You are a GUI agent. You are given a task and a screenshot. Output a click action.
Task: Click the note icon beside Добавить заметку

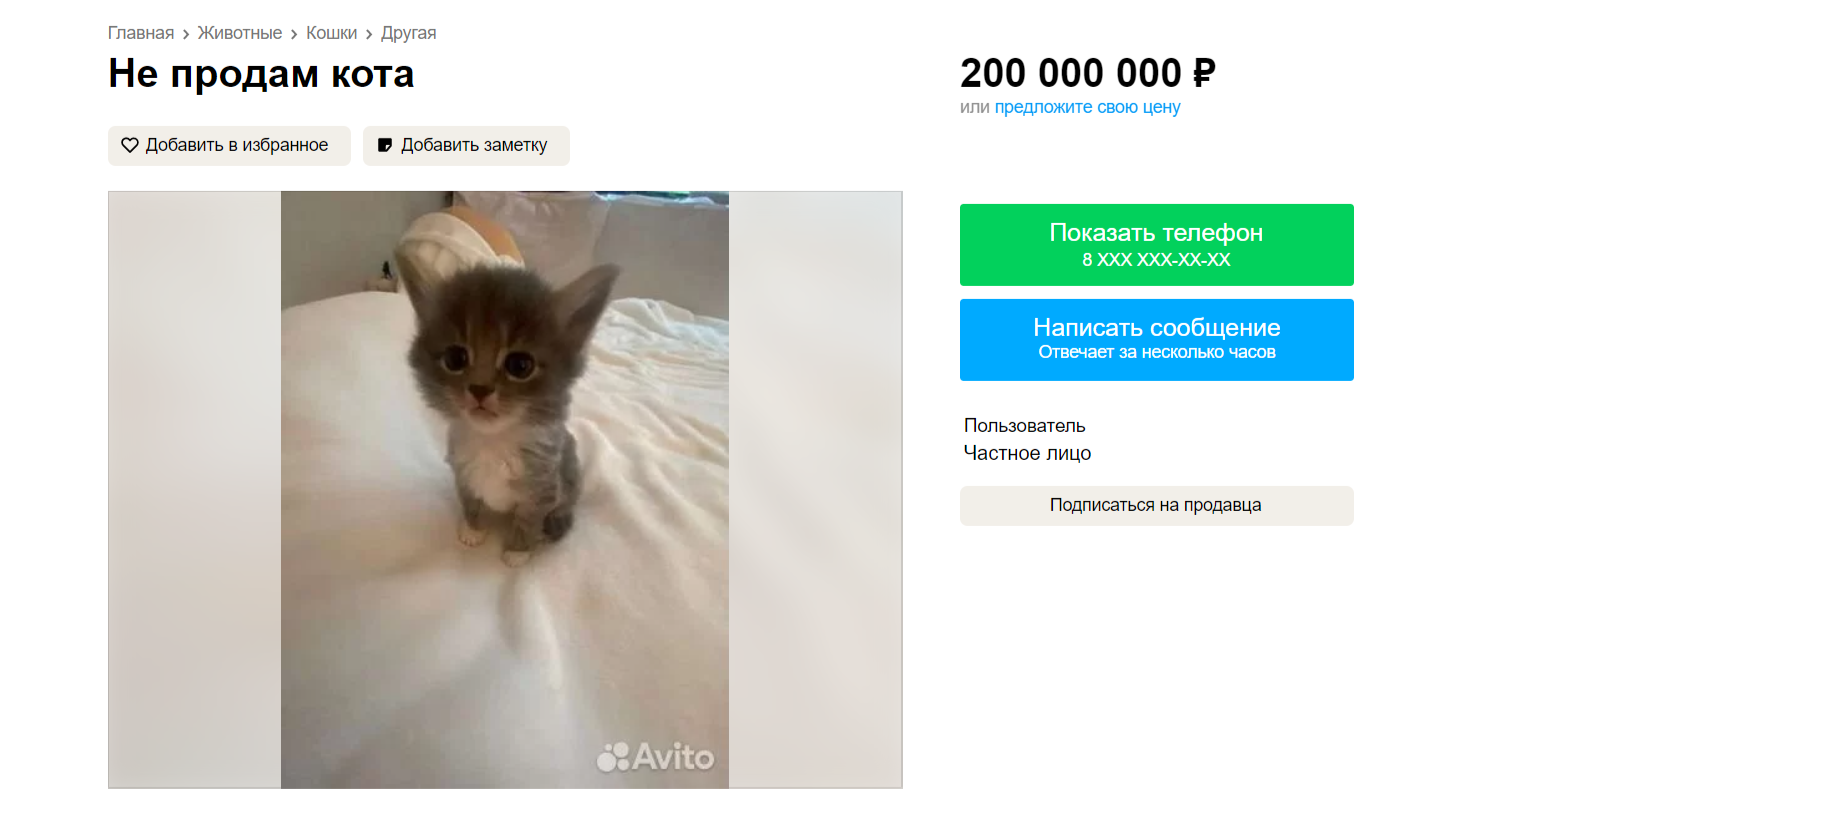pos(385,145)
